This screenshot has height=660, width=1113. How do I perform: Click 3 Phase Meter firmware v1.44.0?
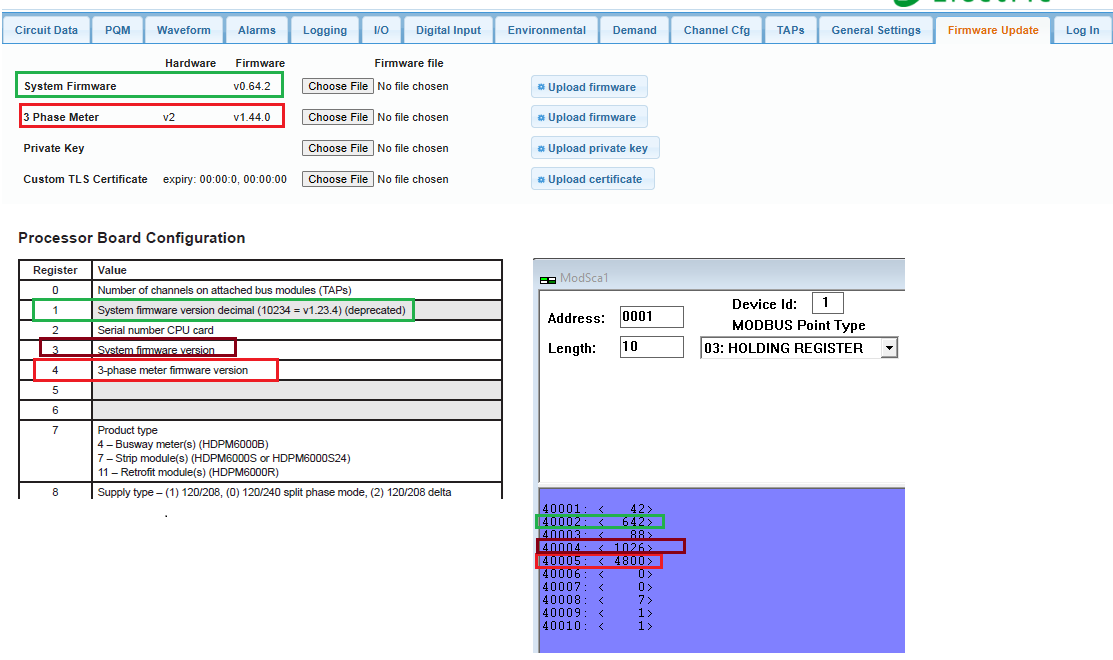coord(252,117)
